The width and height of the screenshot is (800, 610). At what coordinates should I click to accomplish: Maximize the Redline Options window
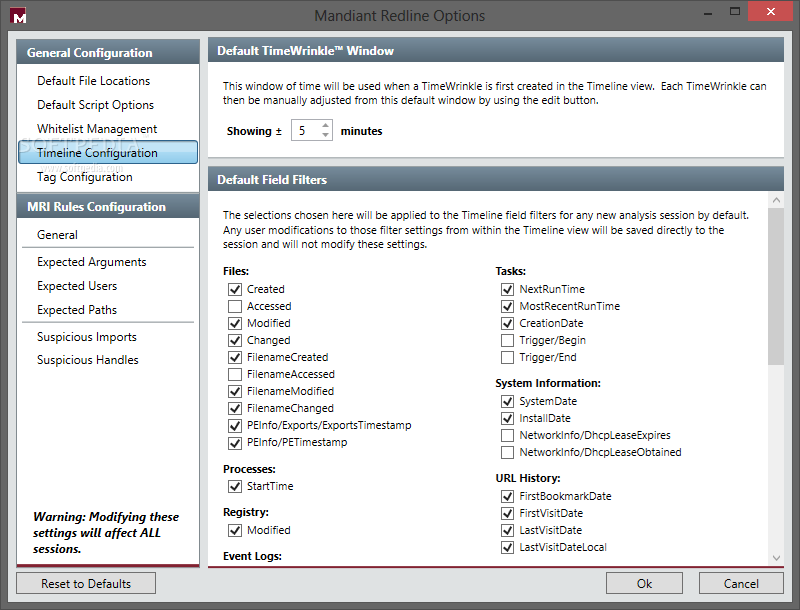tap(735, 12)
